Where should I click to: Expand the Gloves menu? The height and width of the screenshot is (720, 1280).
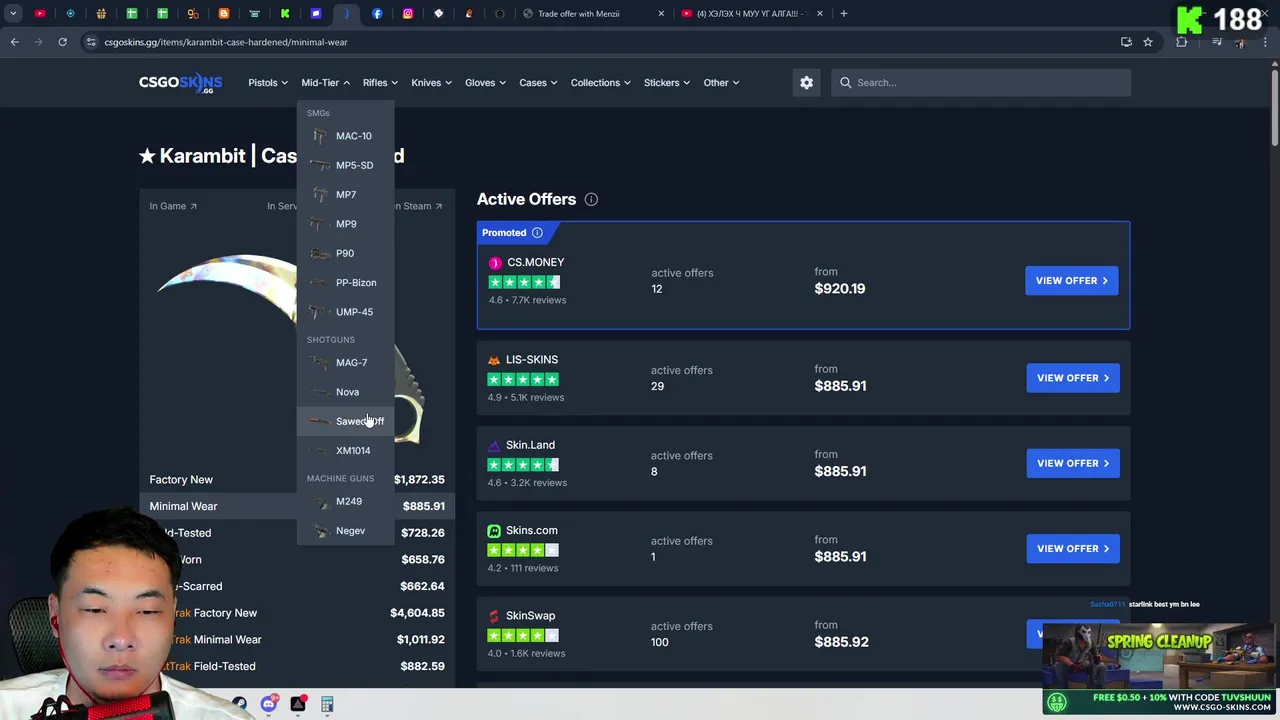pos(485,83)
